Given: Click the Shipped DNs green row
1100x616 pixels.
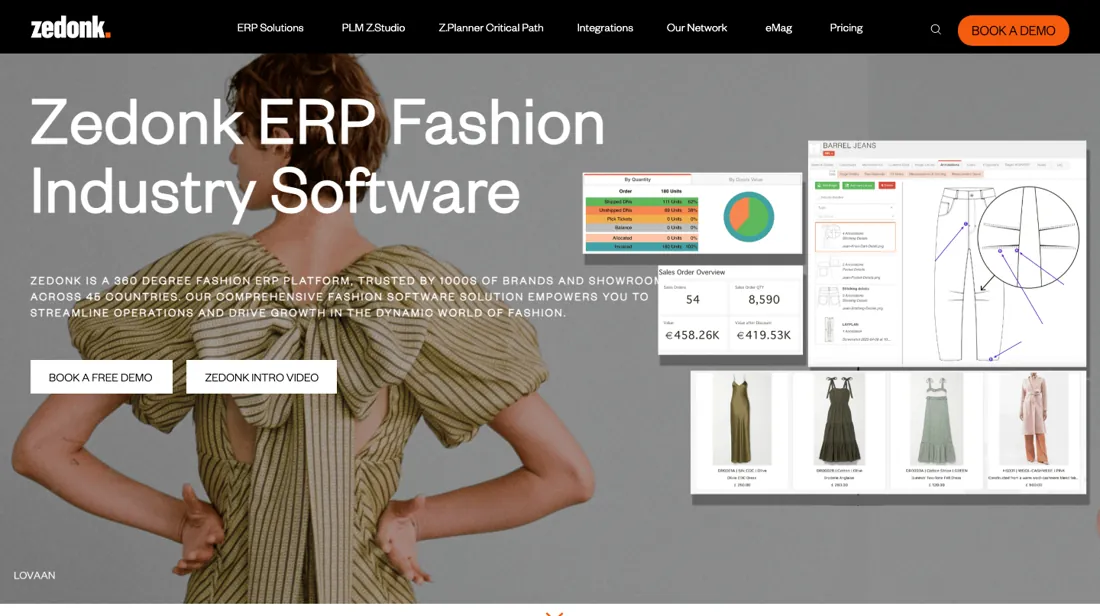Looking at the screenshot, I should [x=642, y=202].
